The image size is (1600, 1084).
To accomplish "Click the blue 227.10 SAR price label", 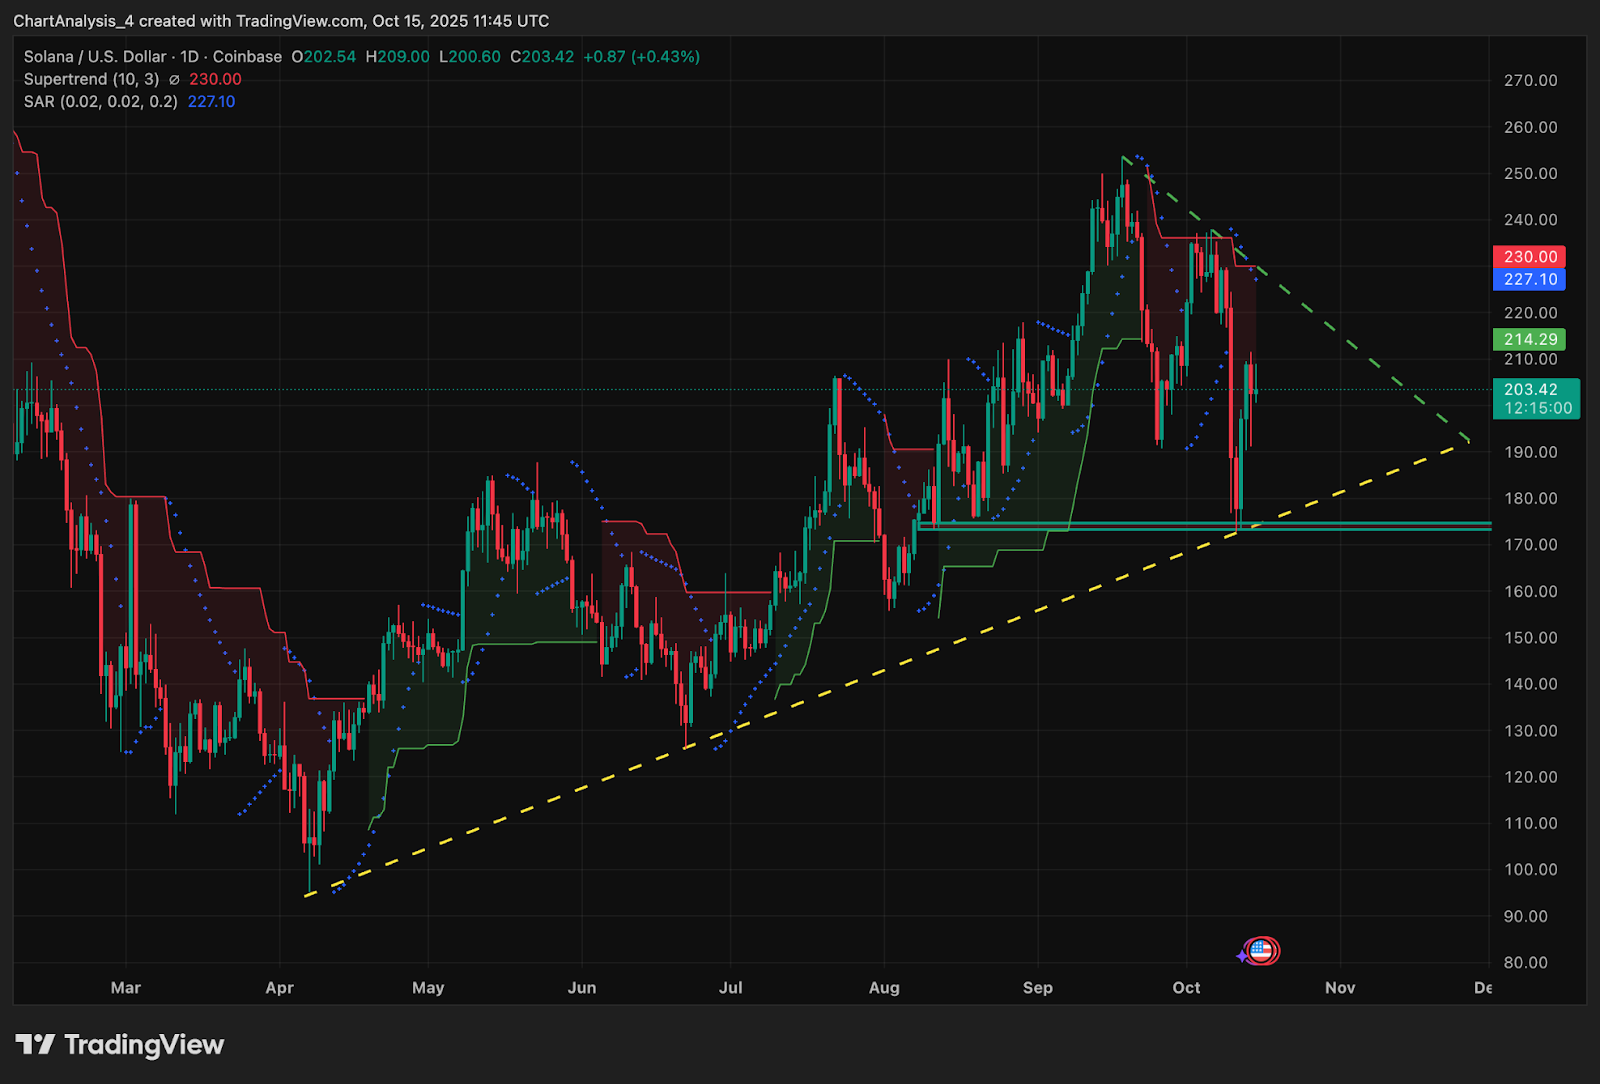I will pos(1529,280).
